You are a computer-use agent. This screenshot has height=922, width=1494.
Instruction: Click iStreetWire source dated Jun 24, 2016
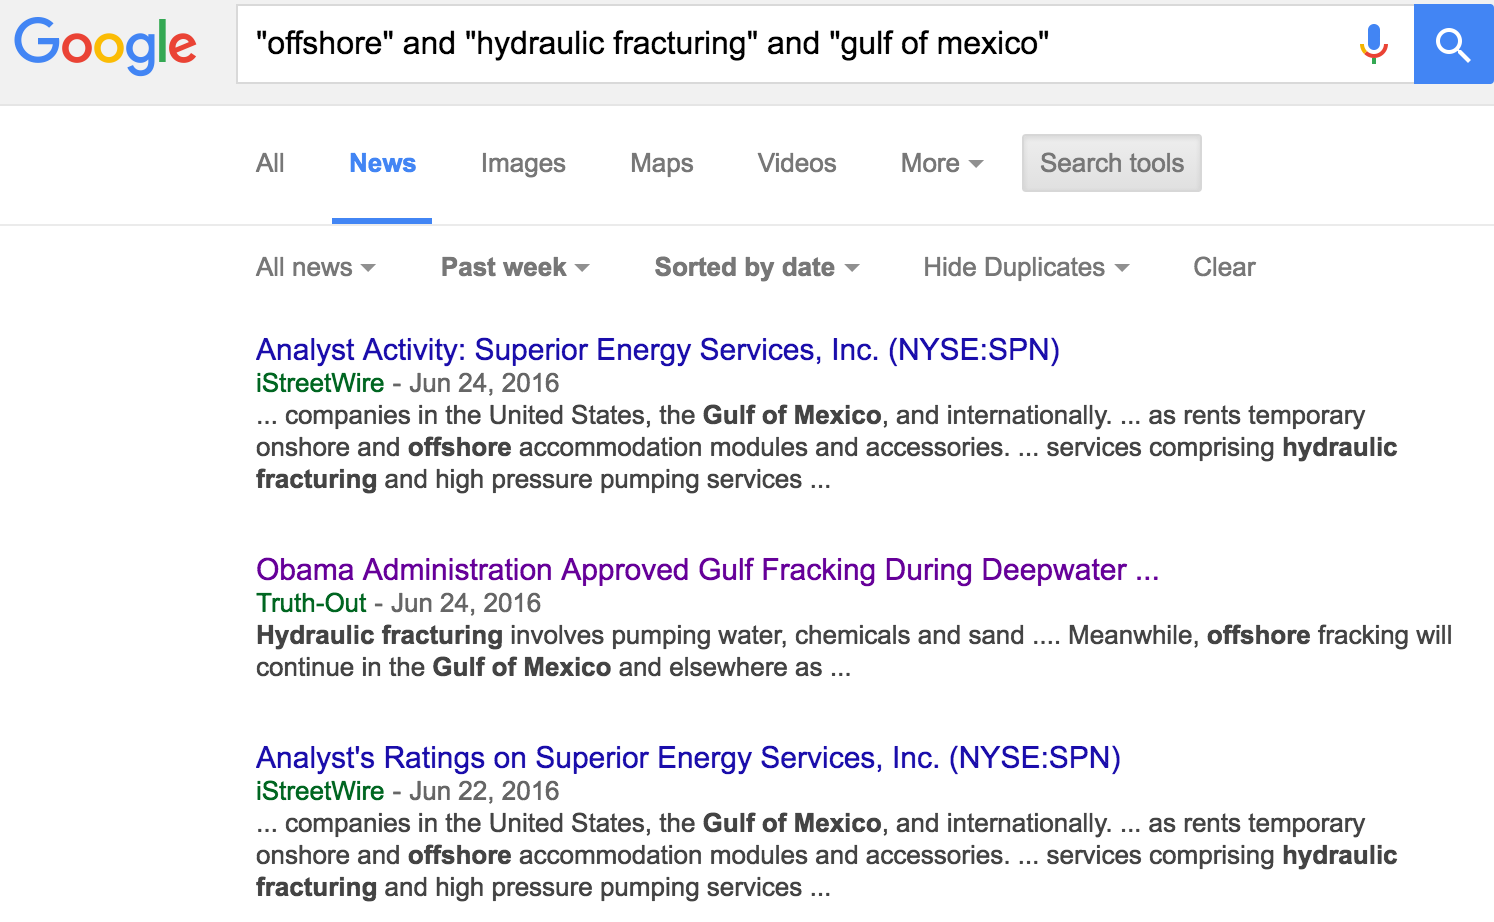pyautogui.click(x=320, y=383)
